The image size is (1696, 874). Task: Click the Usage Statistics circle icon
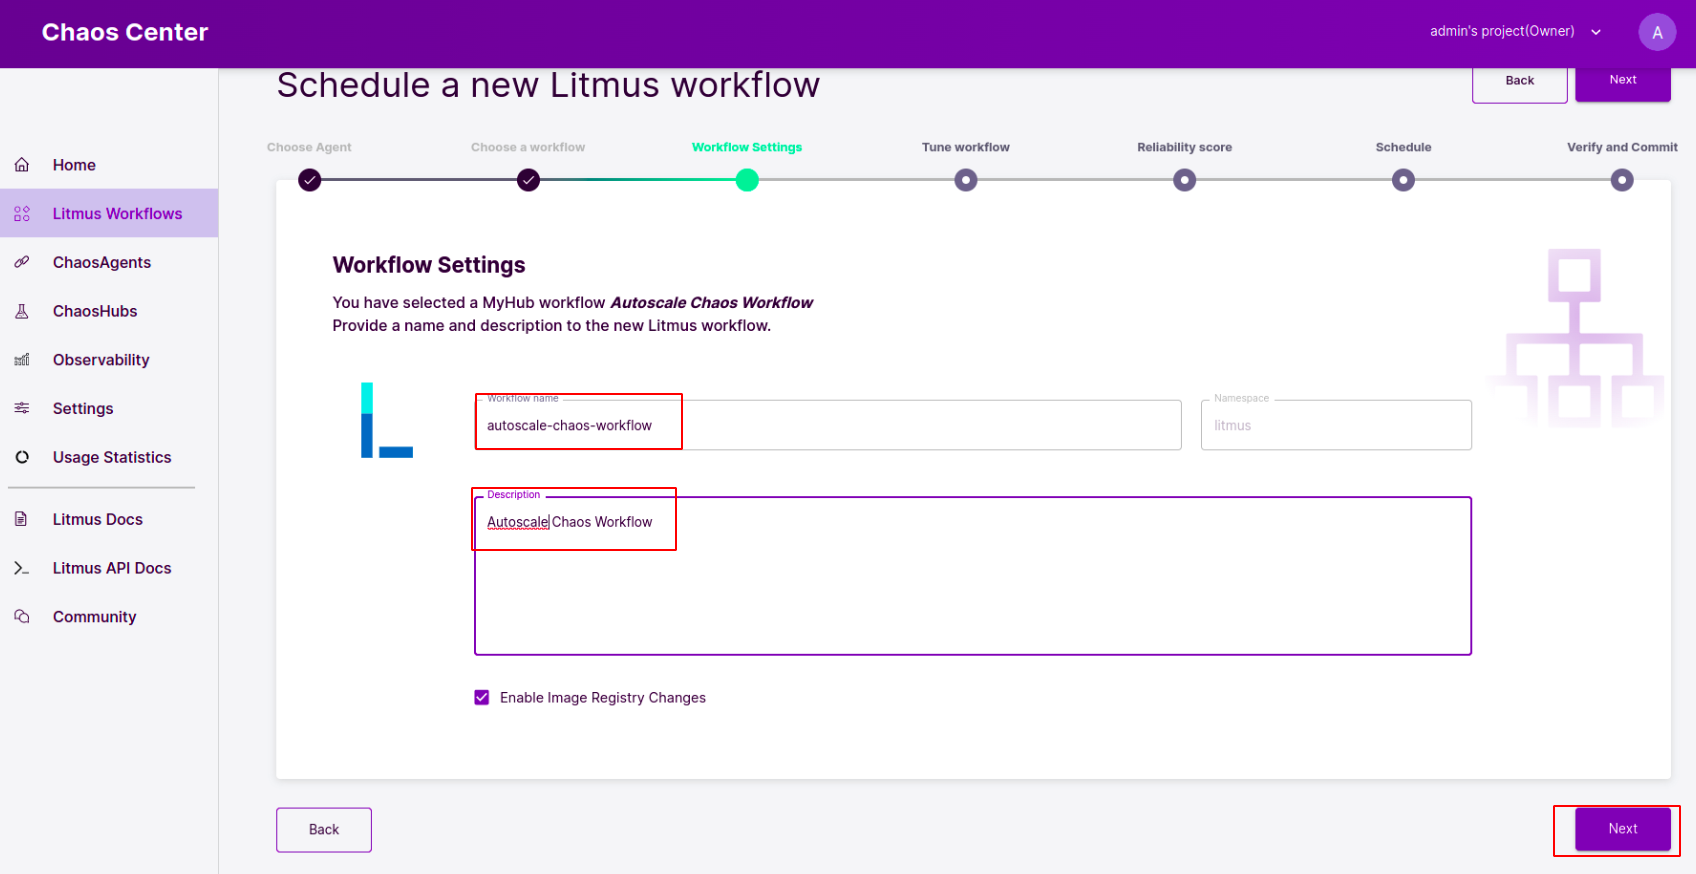[x=21, y=457]
